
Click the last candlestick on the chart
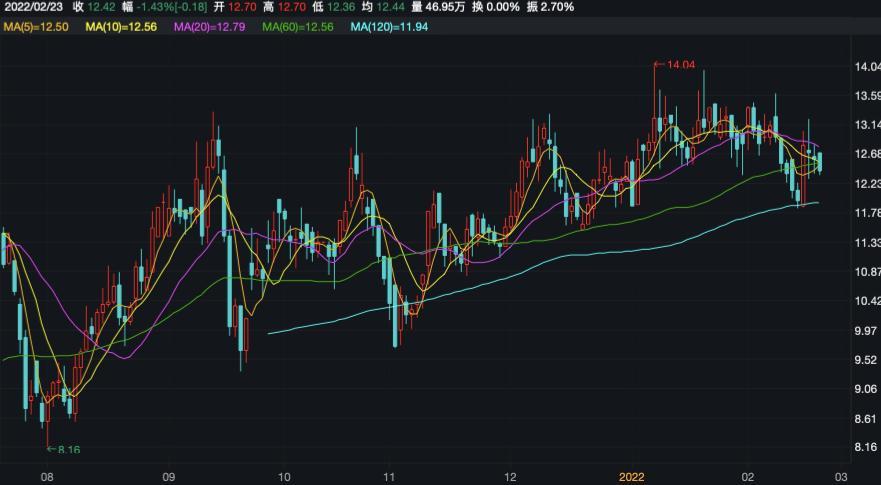(820, 161)
